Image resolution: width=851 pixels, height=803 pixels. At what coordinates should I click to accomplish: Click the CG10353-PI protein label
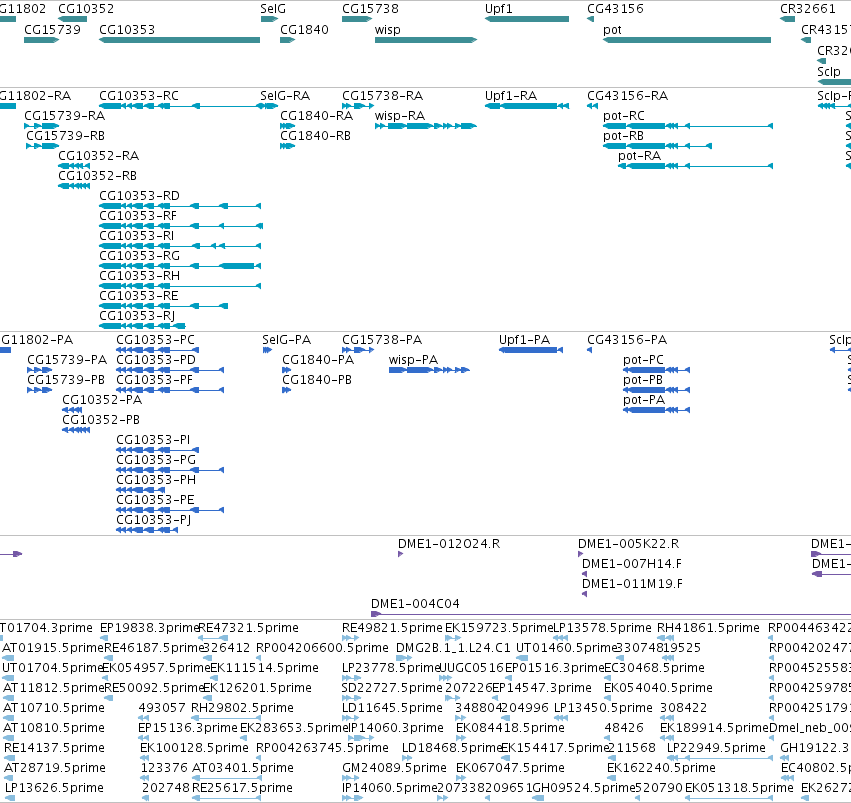(153, 439)
